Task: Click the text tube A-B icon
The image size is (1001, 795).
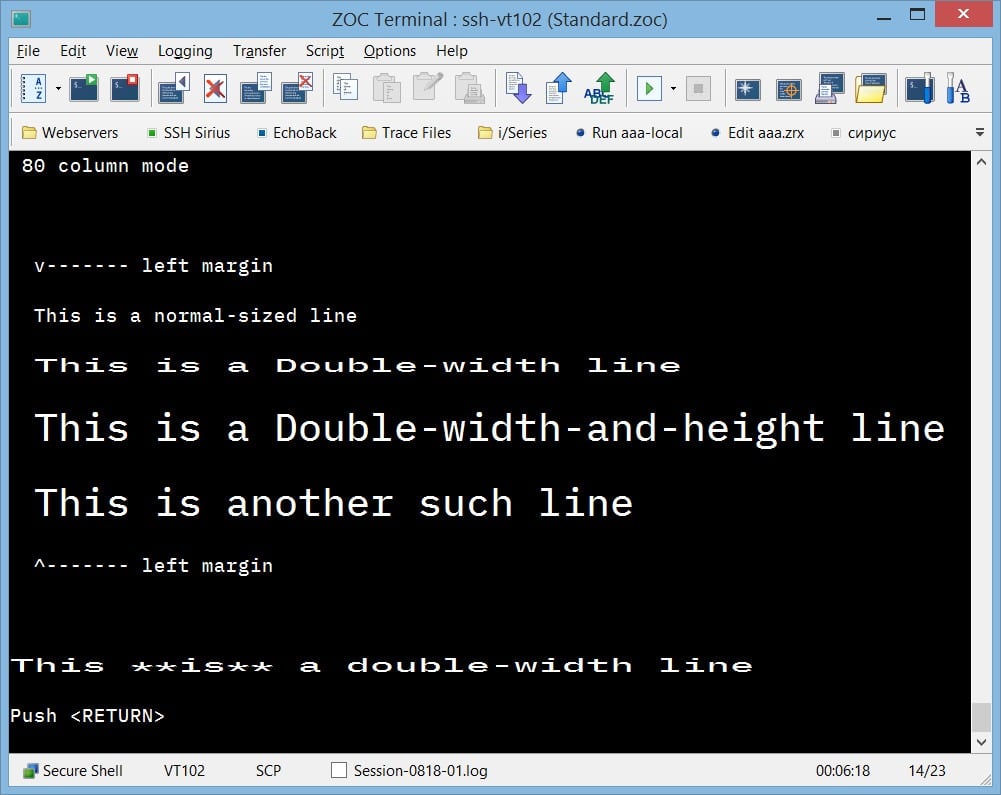Action: pos(958,88)
